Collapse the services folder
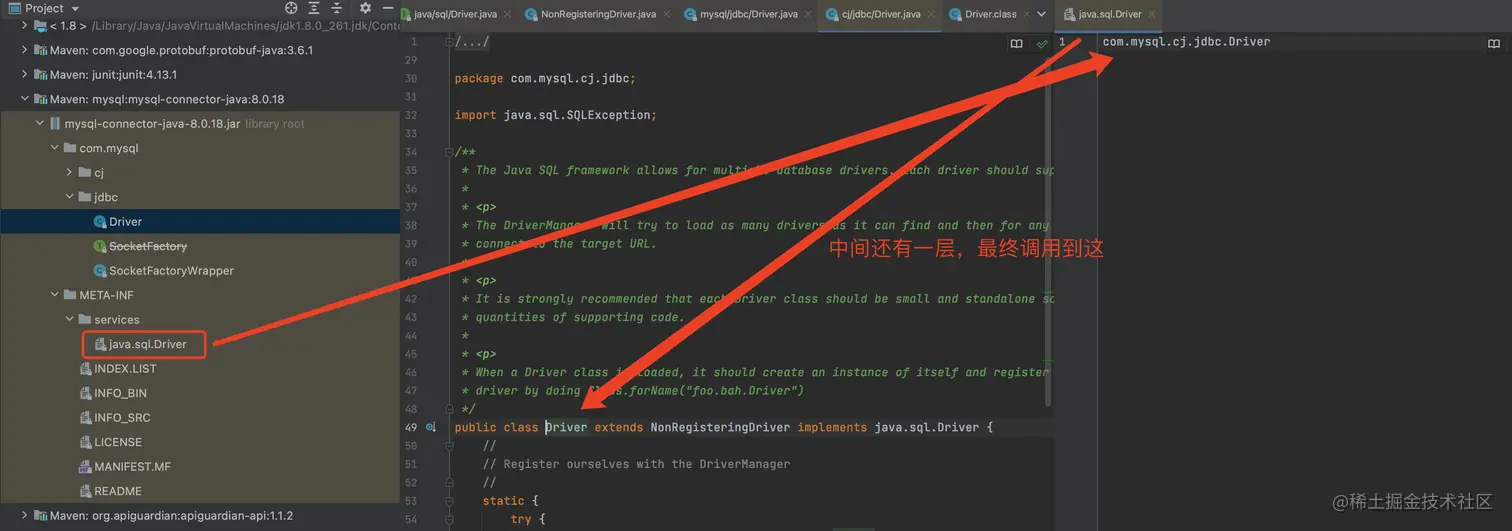The image size is (1512, 531). [x=69, y=320]
